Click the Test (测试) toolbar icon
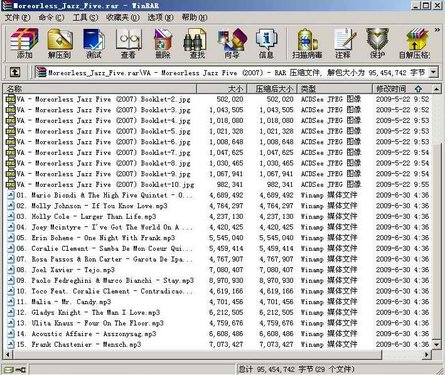This screenshot has height=375, width=445. pos(94,43)
